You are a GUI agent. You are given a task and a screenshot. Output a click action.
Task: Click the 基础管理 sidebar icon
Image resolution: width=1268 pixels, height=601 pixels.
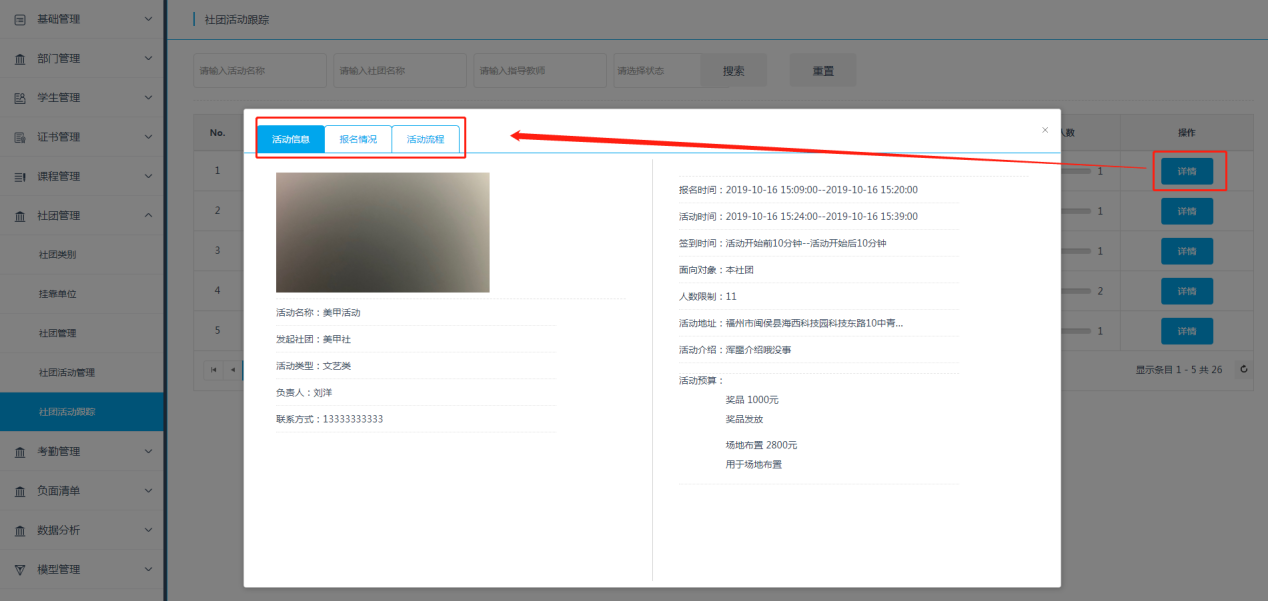click(20, 19)
